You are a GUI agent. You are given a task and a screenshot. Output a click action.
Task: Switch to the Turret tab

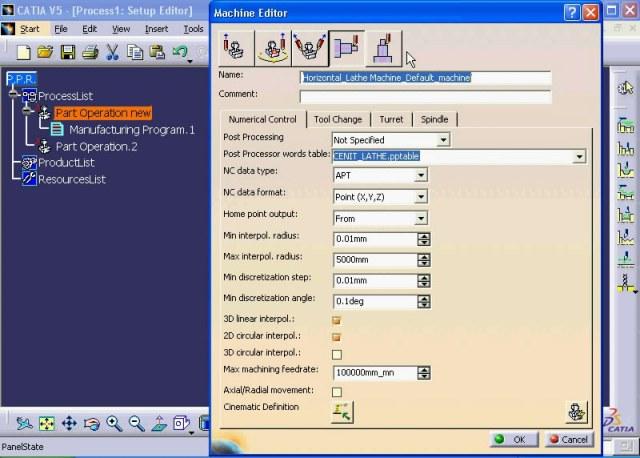tap(391, 120)
